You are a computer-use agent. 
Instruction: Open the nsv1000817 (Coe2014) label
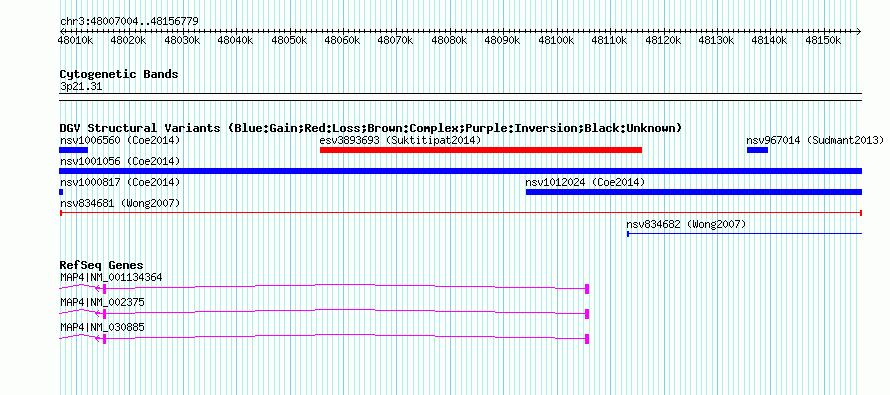(120, 182)
